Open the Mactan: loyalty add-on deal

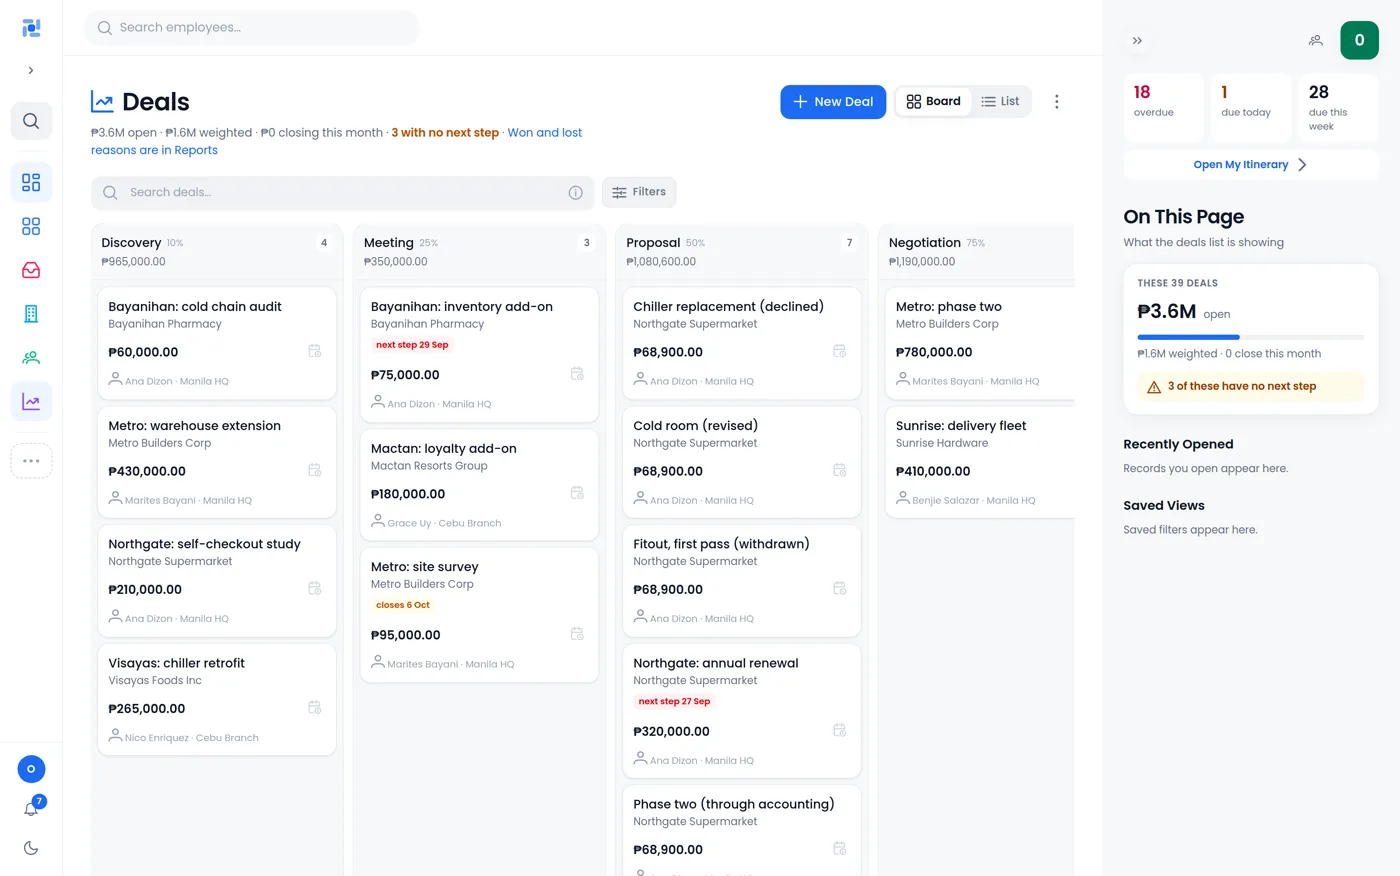click(x=479, y=485)
